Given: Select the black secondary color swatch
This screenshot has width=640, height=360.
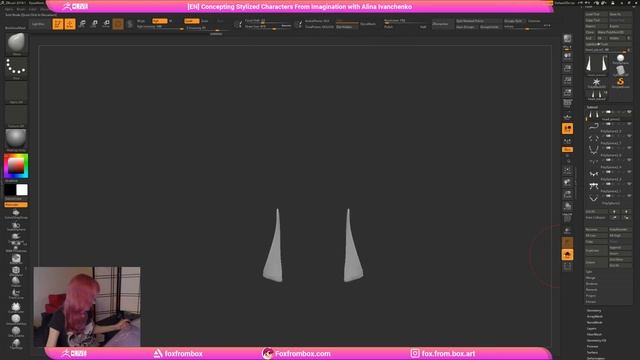Looking at the screenshot, I should [10, 190].
